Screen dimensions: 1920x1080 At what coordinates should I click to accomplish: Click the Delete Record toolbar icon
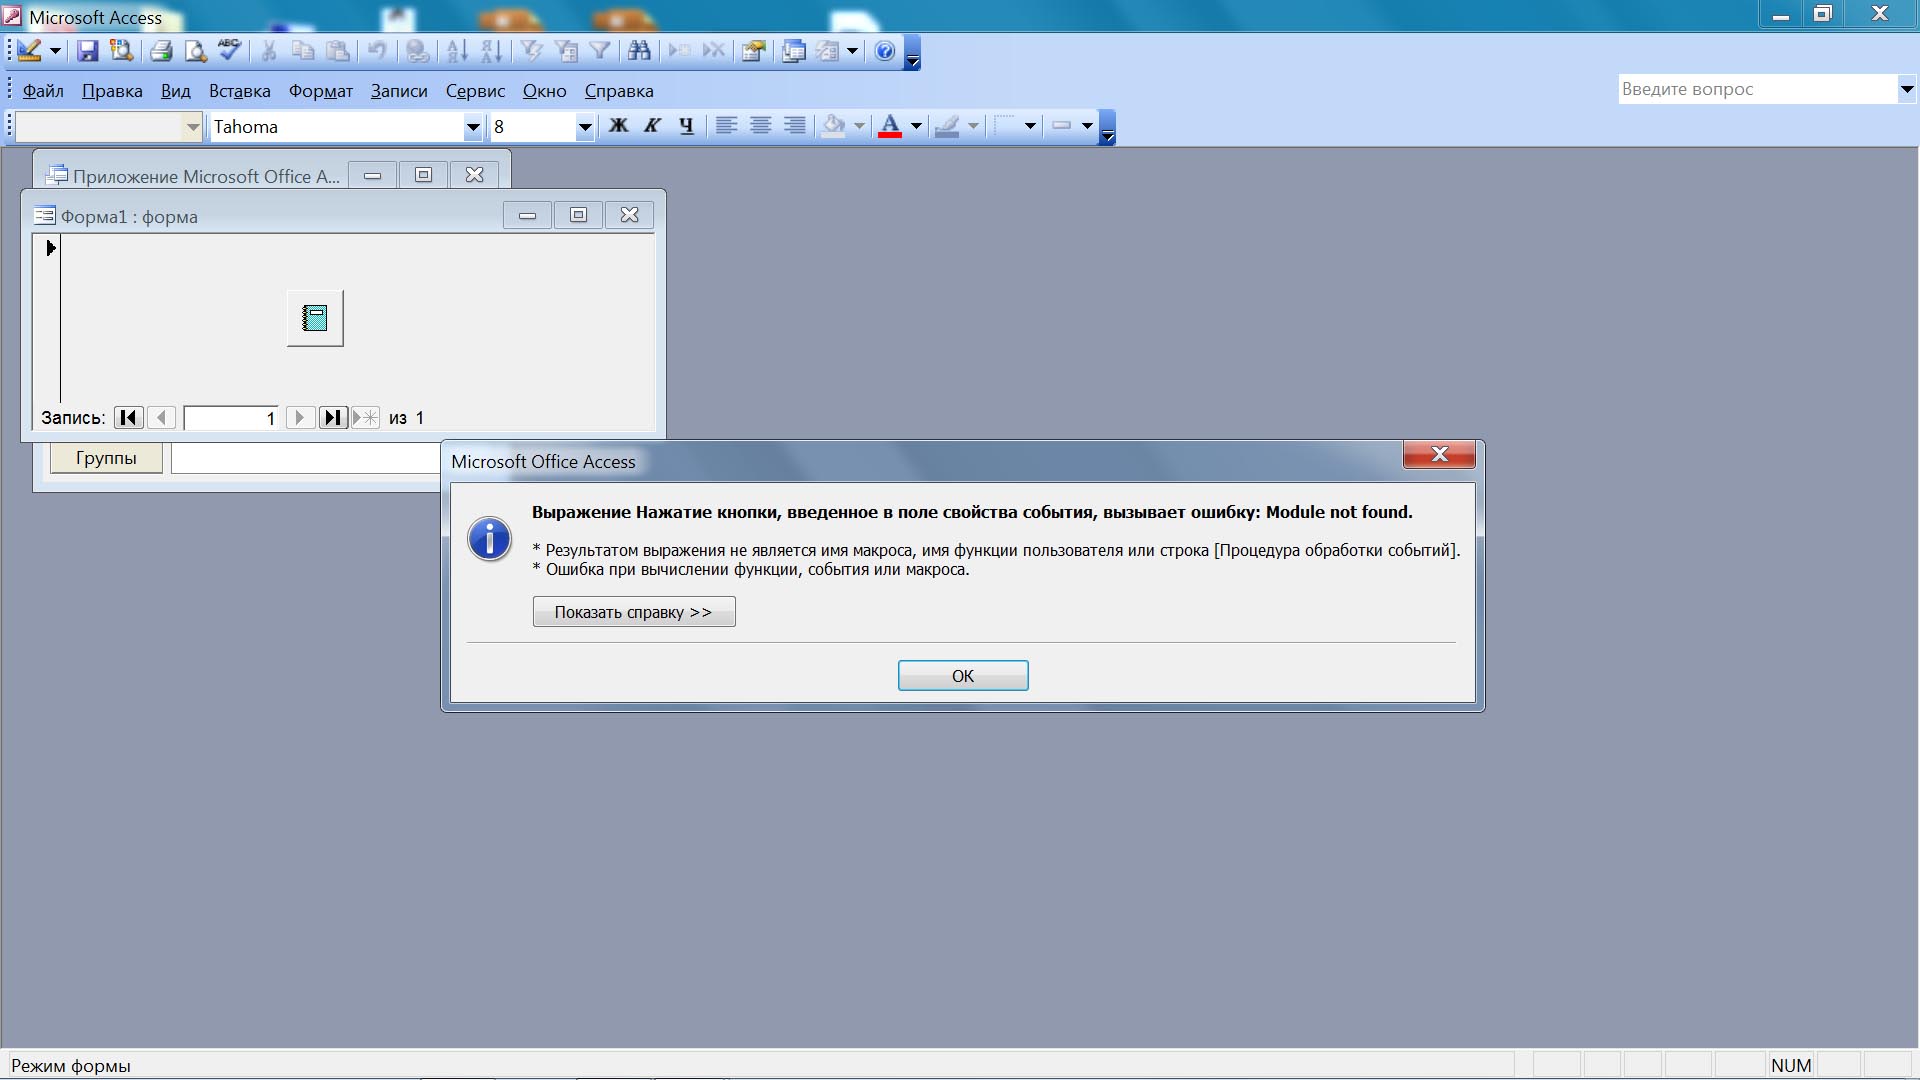click(x=714, y=51)
